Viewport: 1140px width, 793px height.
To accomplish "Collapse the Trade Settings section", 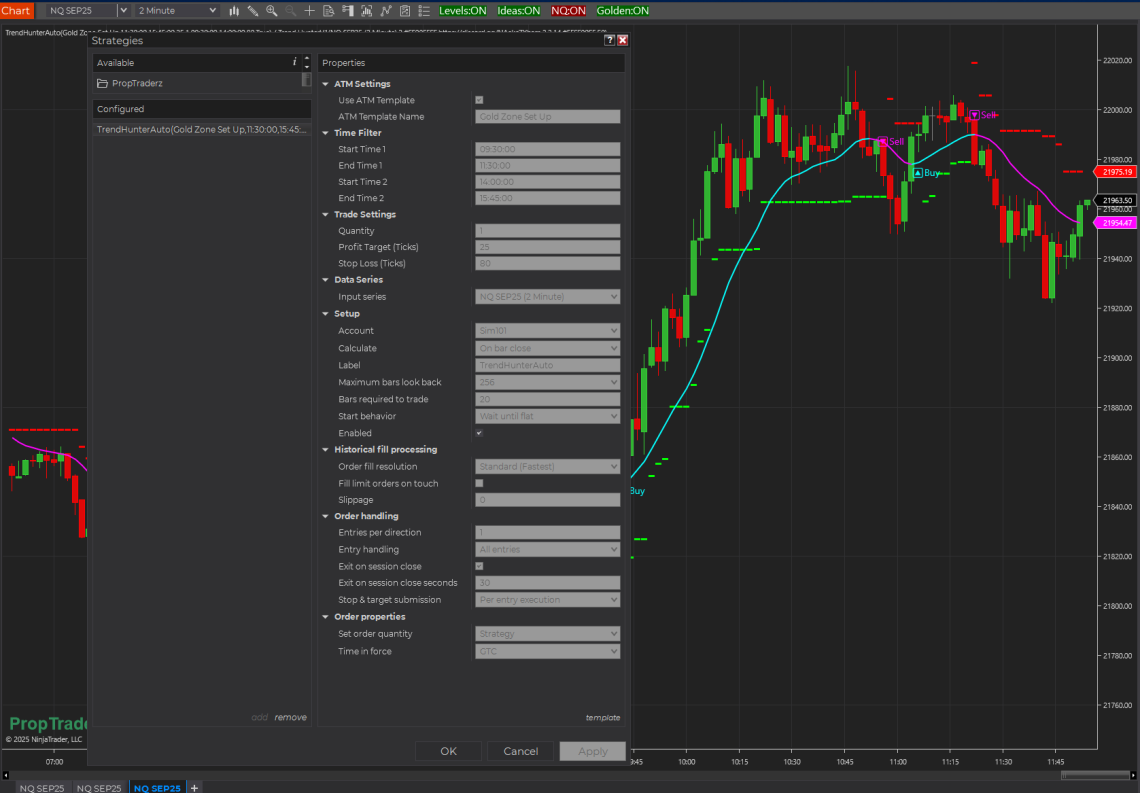I will pyautogui.click(x=326, y=214).
